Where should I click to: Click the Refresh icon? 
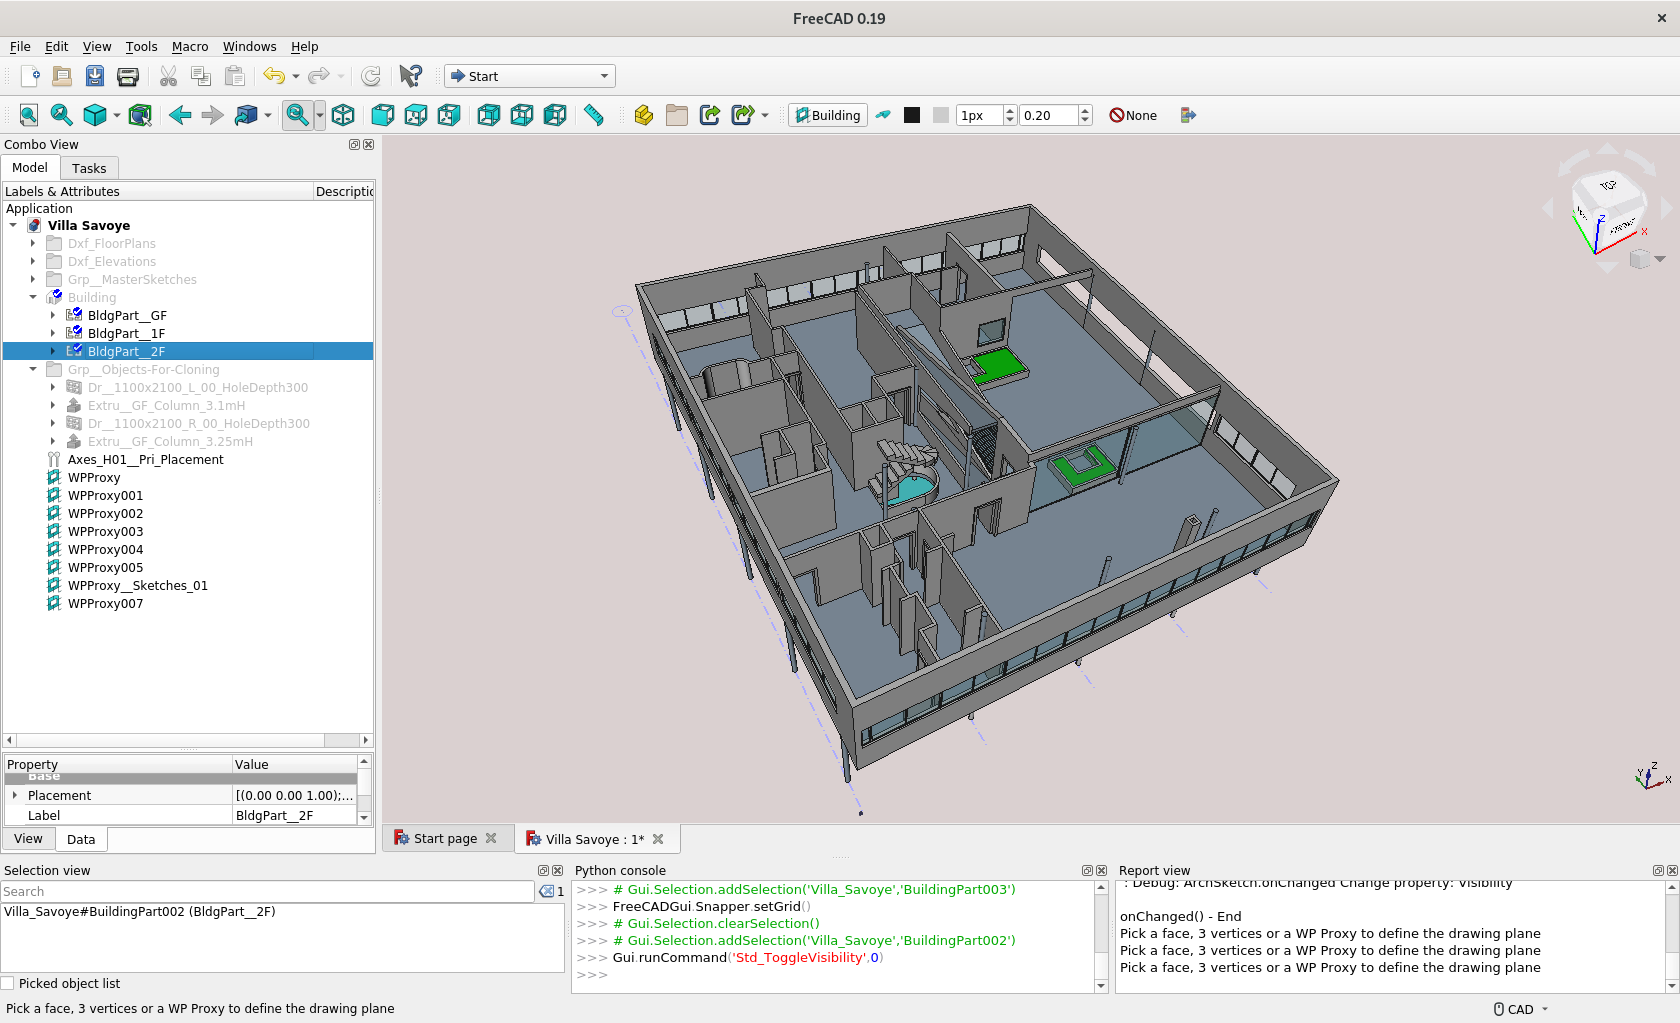coord(371,76)
